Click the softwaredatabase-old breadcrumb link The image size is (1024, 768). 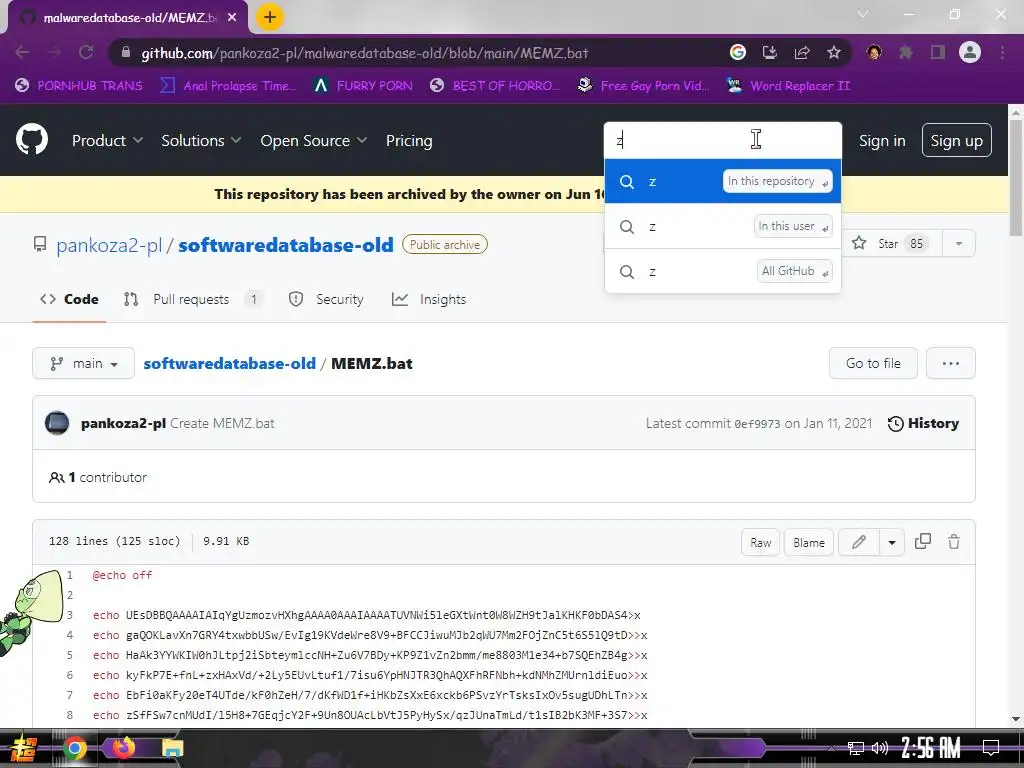point(229,363)
